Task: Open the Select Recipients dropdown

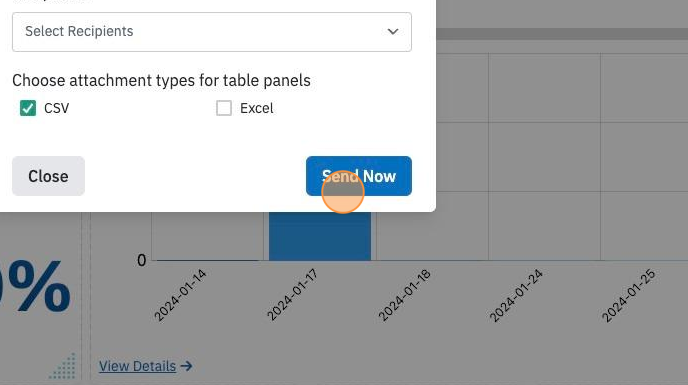Action: 212,32
